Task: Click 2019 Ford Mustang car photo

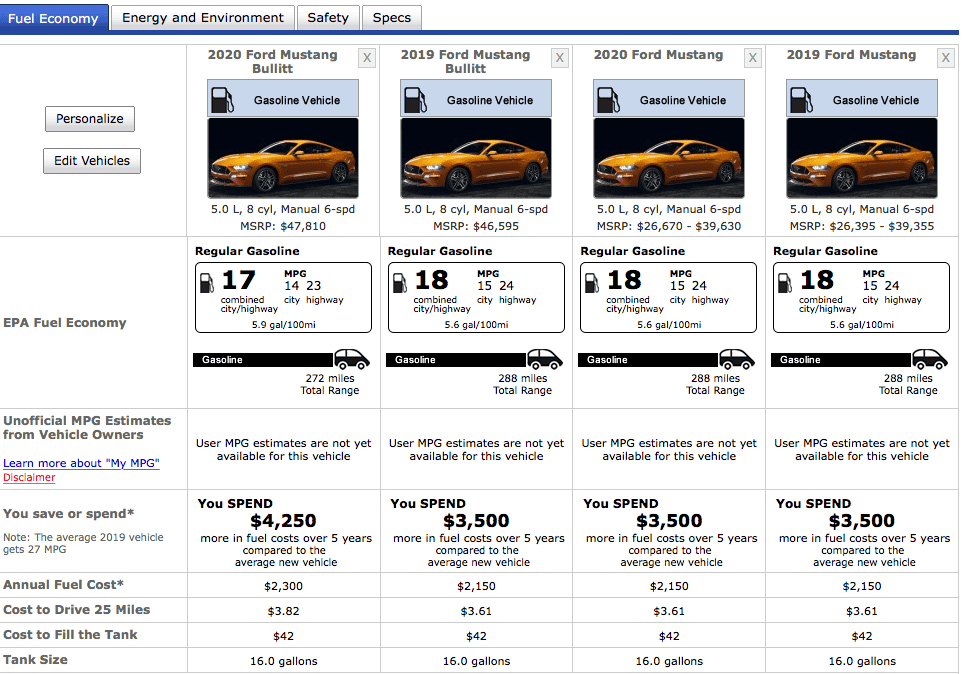Action: point(862,158)
